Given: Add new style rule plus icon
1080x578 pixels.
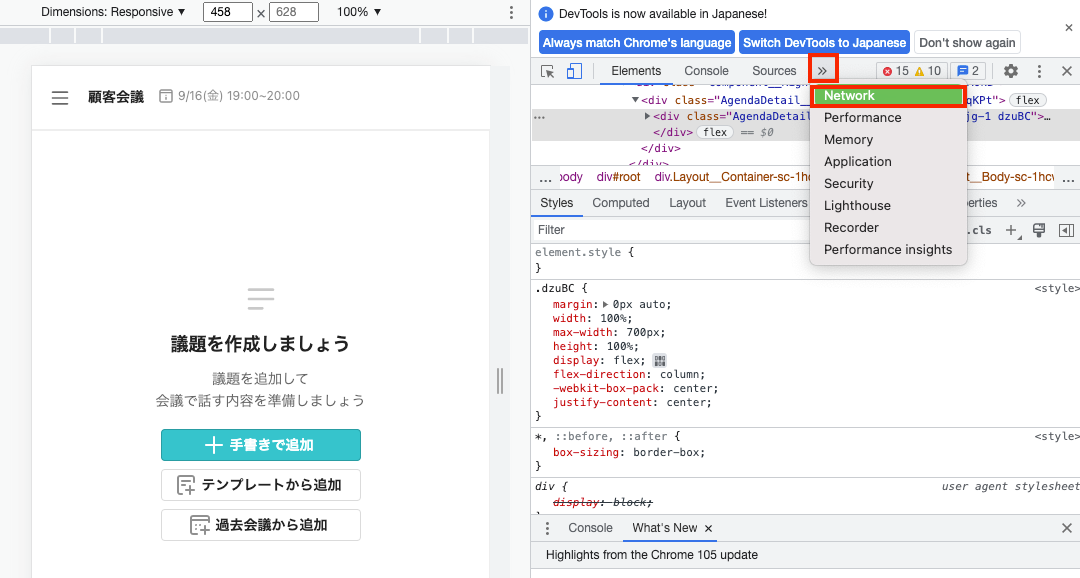Looking at the screenshot, I should 1011,230.
